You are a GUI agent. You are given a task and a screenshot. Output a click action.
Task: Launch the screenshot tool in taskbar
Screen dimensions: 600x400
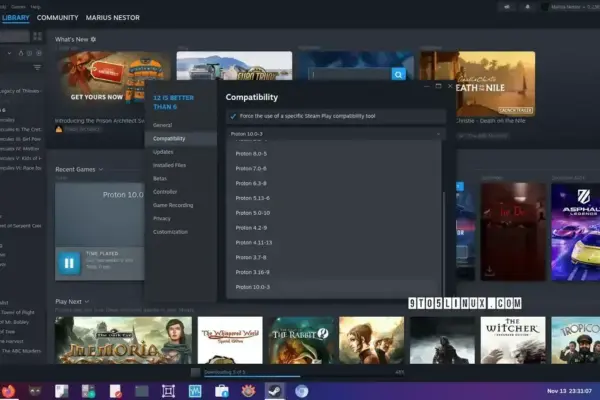coord(168,391)
